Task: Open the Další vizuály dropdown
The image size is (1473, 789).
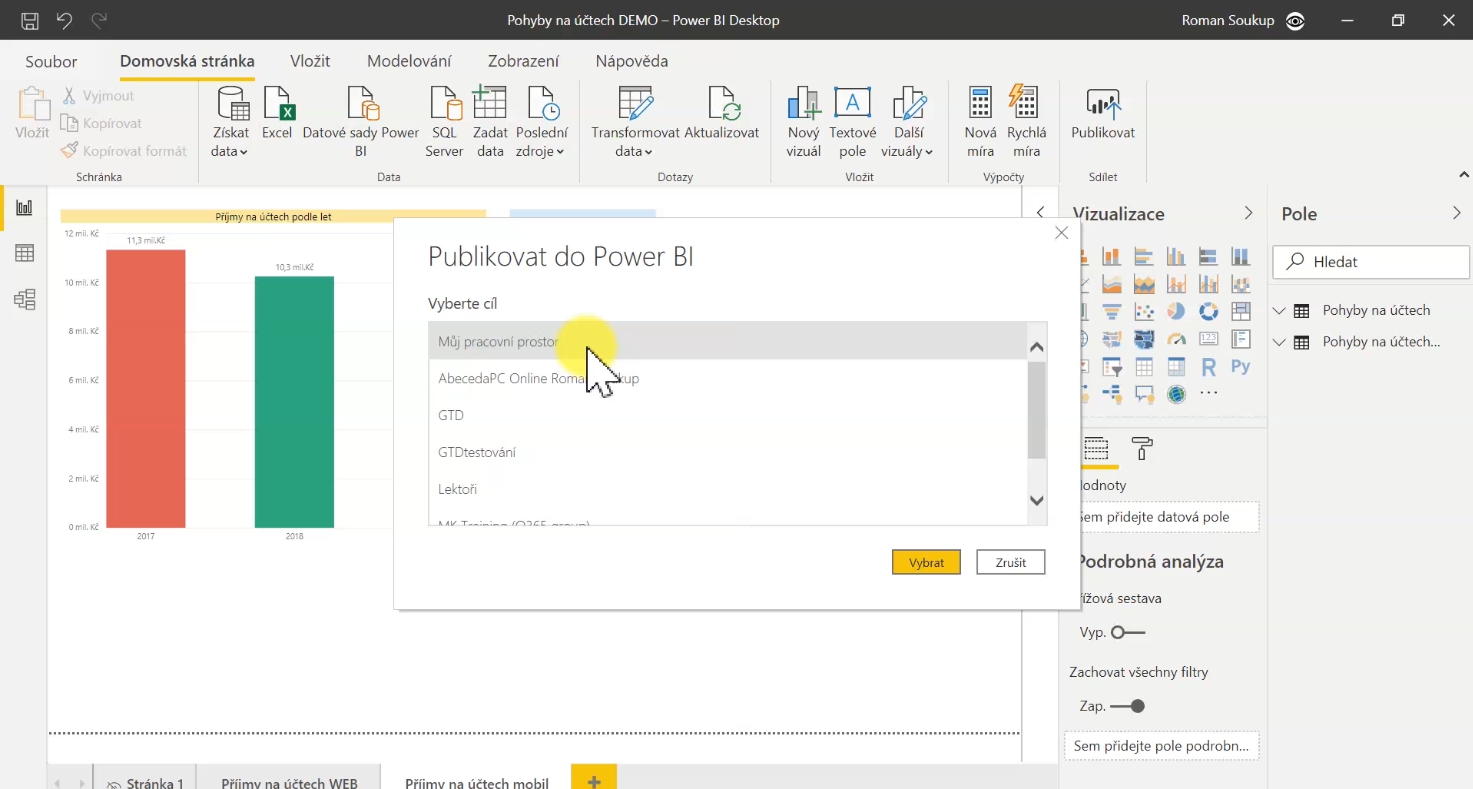Action: 908,122
